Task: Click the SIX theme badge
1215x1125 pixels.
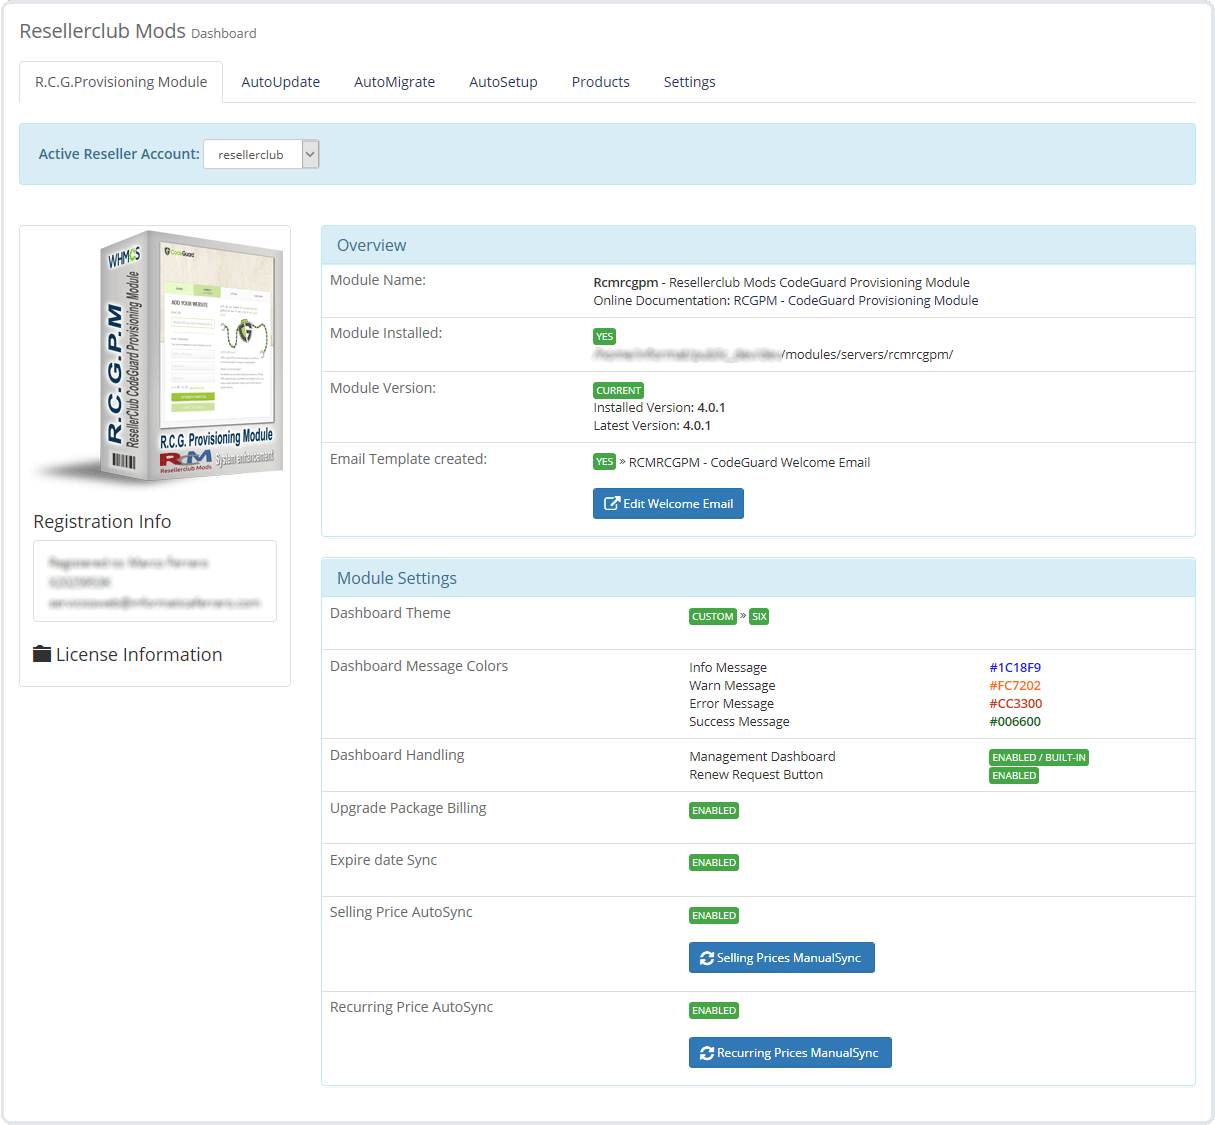Action: click(759, 617)
